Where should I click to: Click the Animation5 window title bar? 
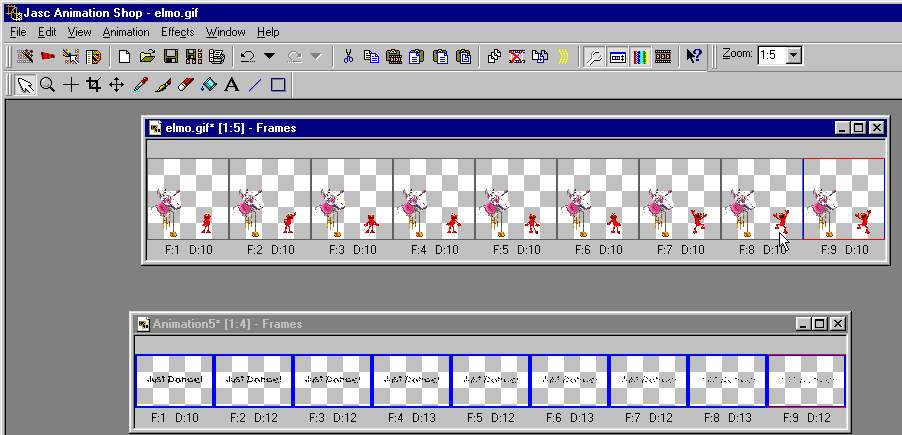click(x=491, y=324)
